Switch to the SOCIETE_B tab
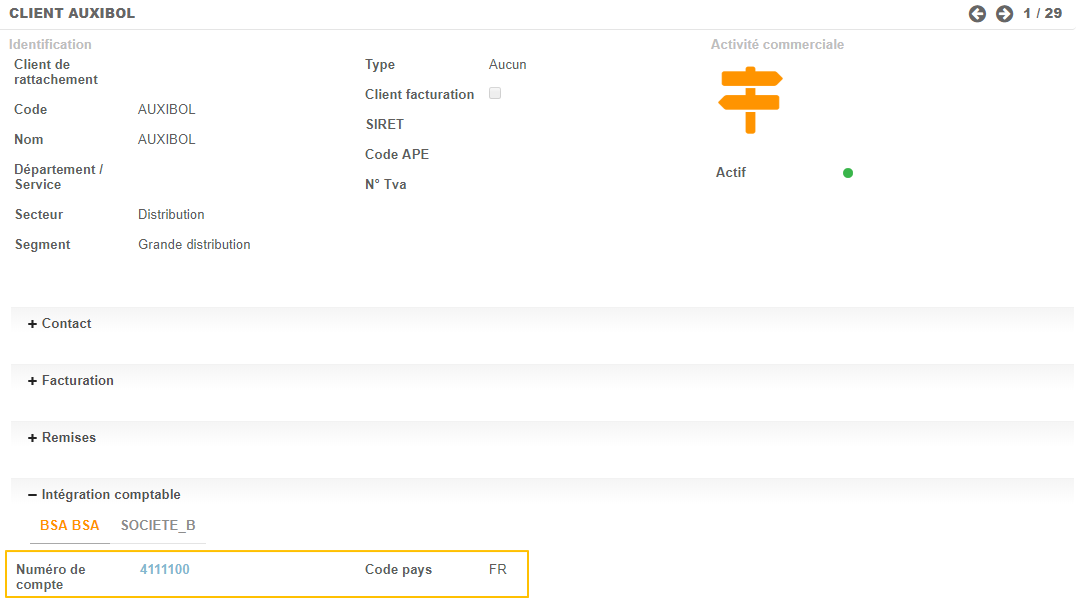This screenshot has width=1081, height=602. [158, 526]
